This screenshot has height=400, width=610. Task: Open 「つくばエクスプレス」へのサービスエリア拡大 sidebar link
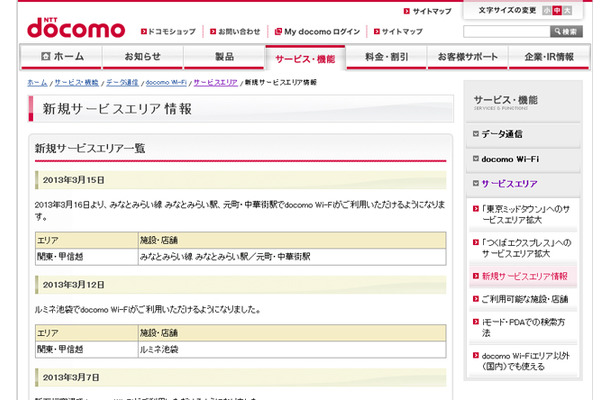526,248
